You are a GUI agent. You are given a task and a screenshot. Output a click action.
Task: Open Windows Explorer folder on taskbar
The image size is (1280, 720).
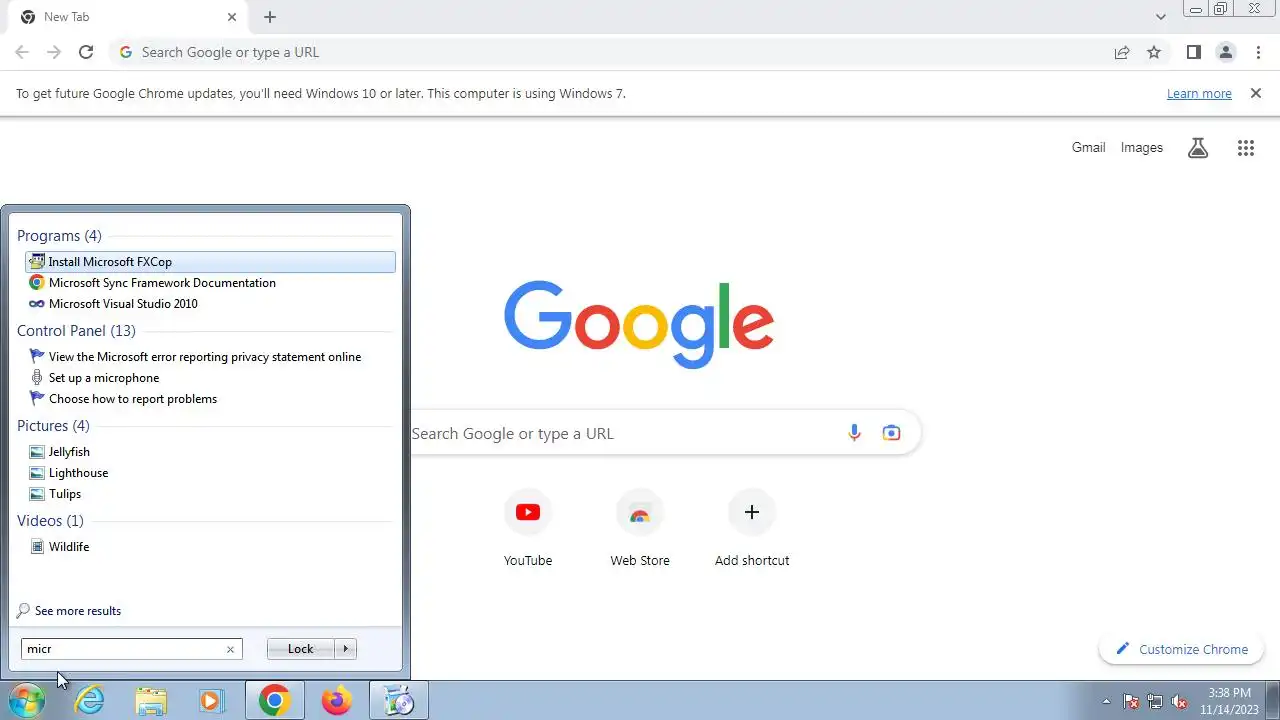[x=151, y=700]
